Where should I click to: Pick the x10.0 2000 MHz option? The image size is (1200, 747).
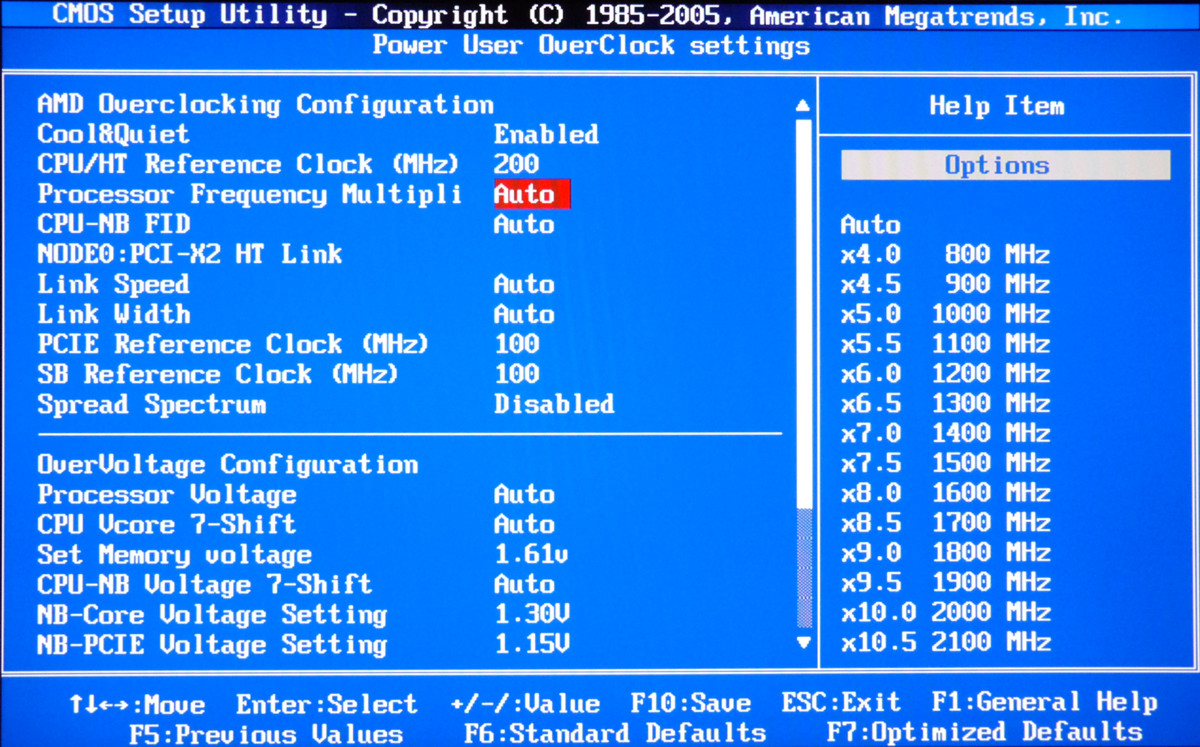click(x=945, y=612)
